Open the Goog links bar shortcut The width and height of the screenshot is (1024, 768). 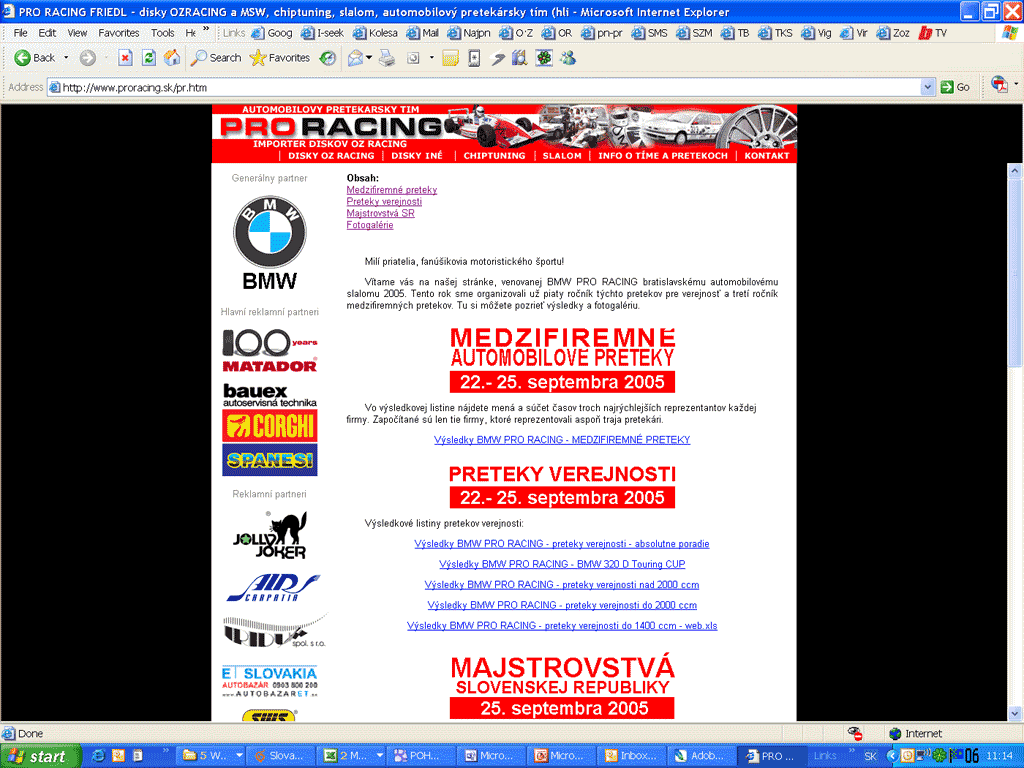272,33
